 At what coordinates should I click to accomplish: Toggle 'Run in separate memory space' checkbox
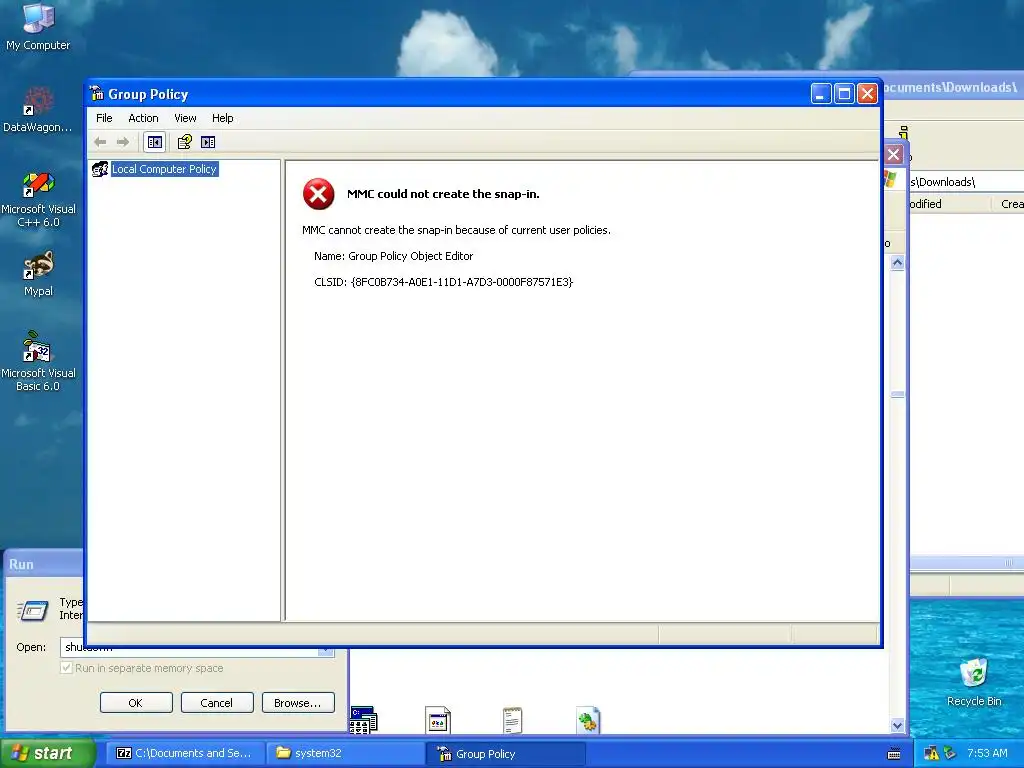(66, 668)
